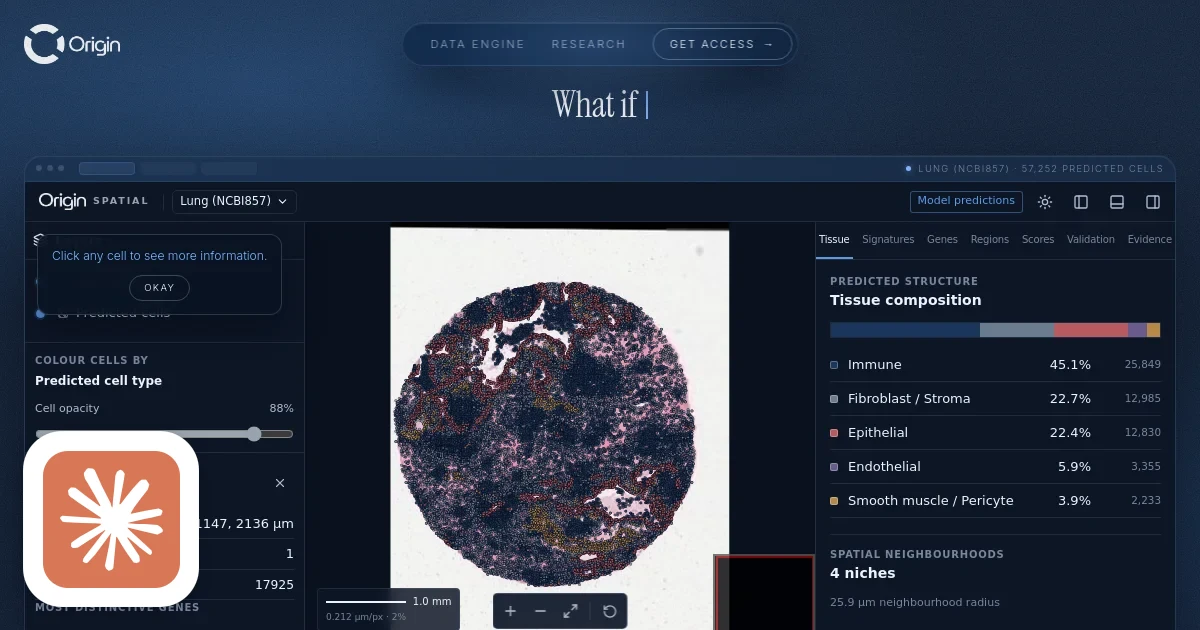Open the Data Engine nav link
Image resolution: width=1200 pixels, height=630 pixels.
(477, 44)
